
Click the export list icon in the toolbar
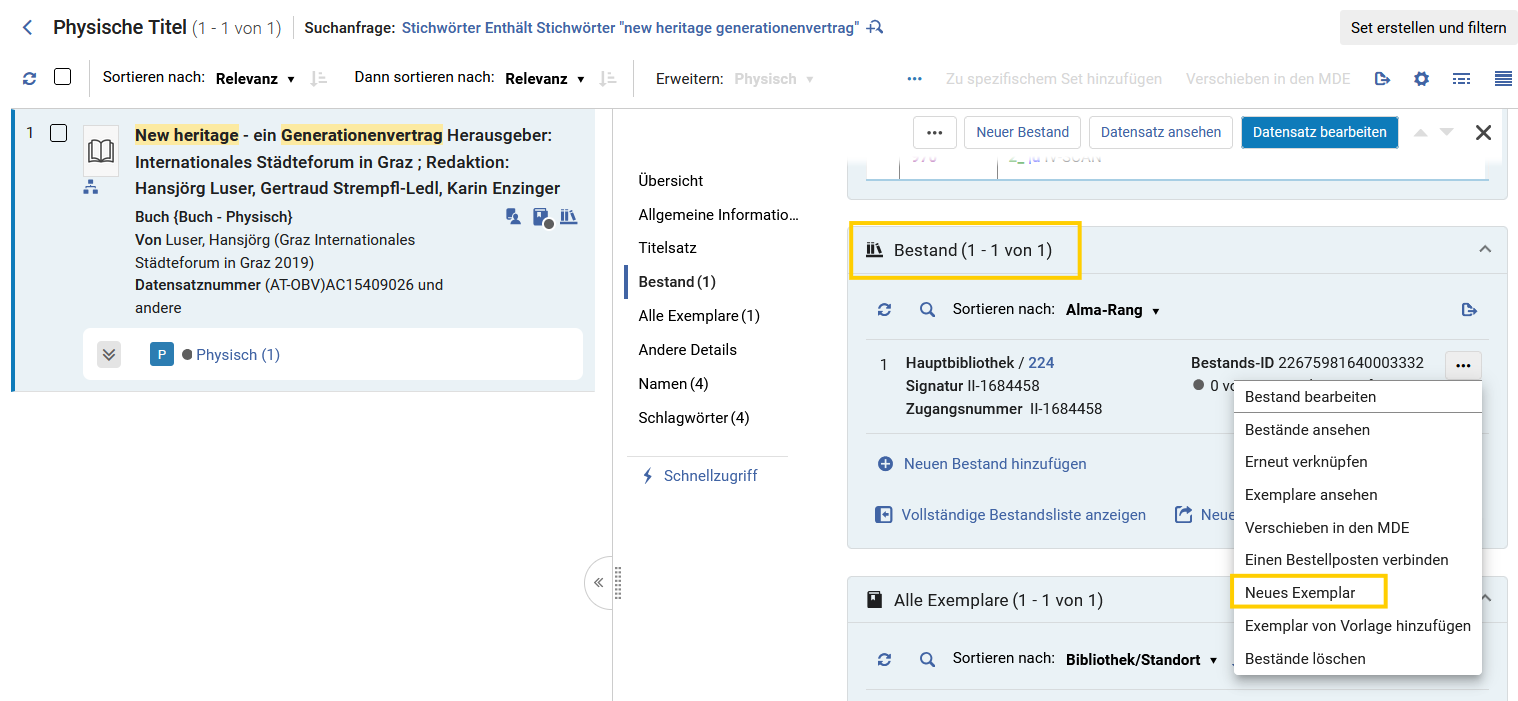coord(1382,78)
